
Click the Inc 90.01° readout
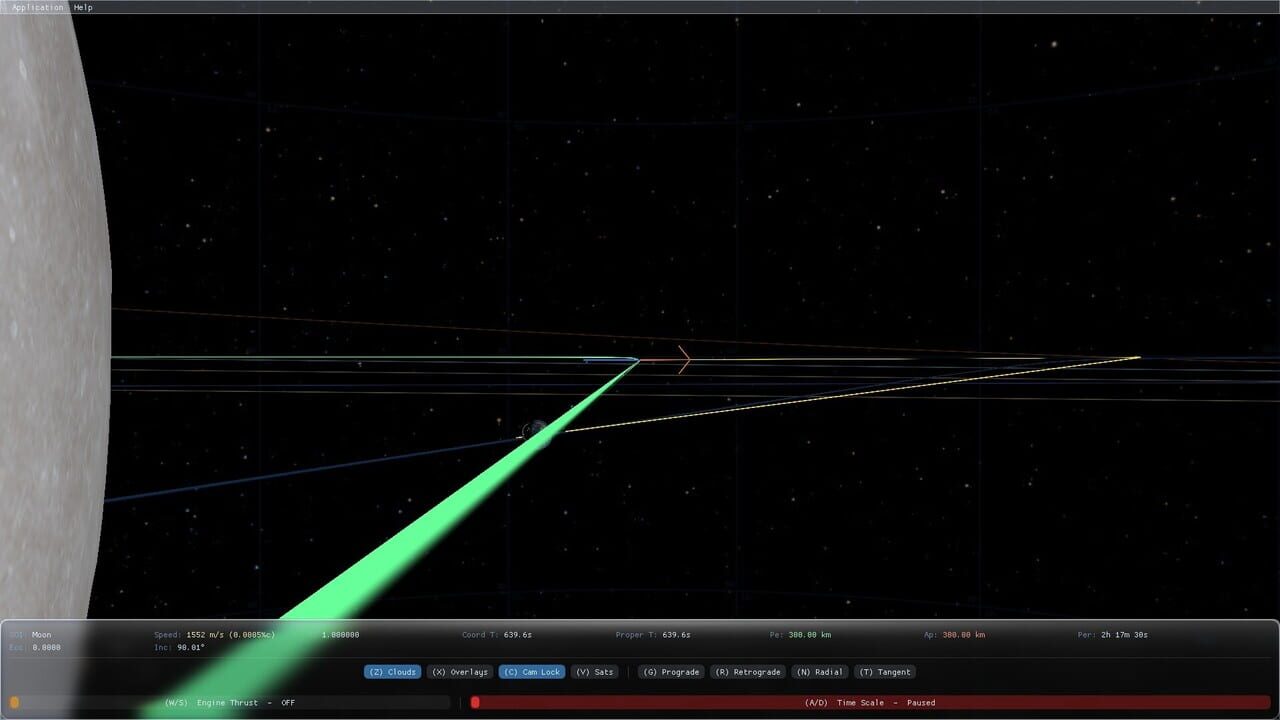coord(179,648)
